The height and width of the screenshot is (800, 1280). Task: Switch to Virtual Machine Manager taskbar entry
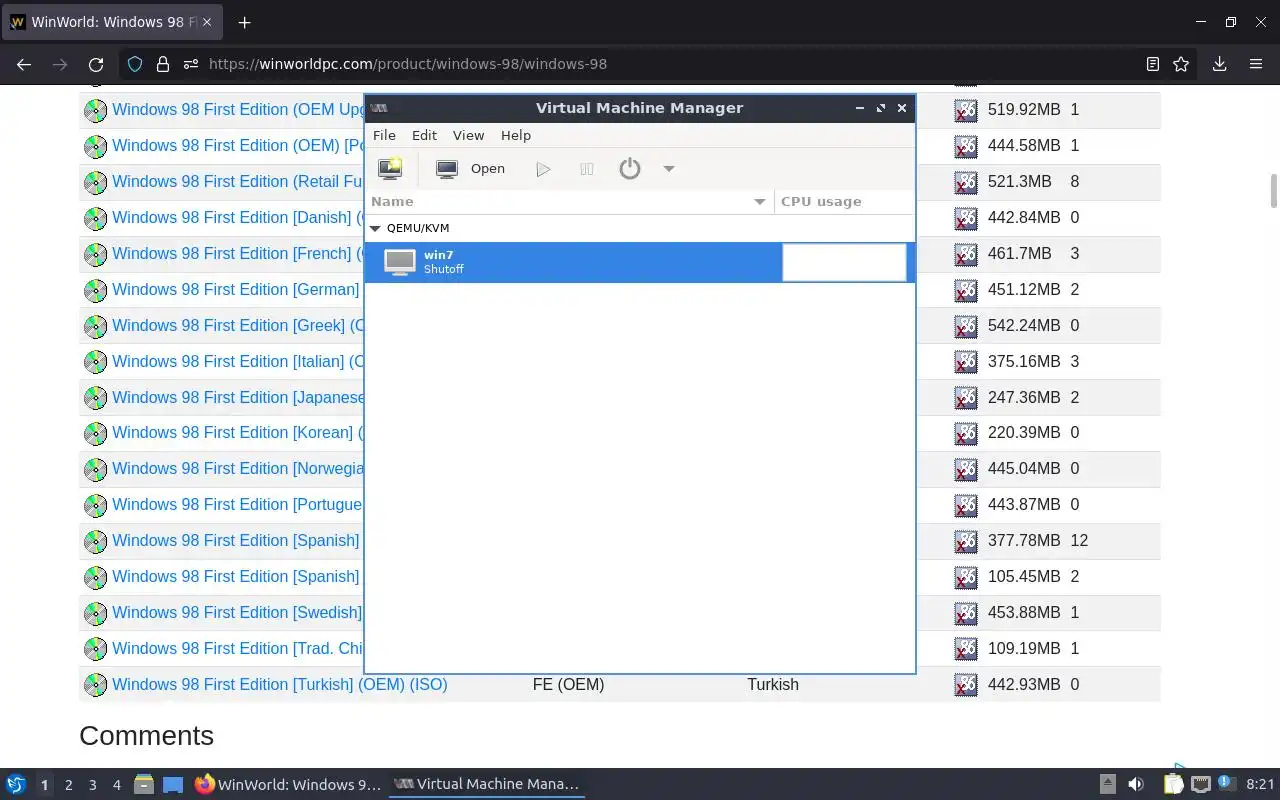point(486,785)
